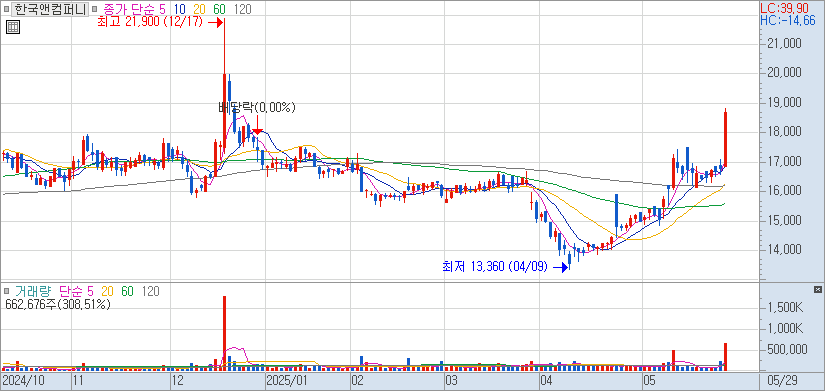Click the 21,000 price axis label
Image resolution: width=825 pixels, height=391 pixels.
click(x=784, y=44)
